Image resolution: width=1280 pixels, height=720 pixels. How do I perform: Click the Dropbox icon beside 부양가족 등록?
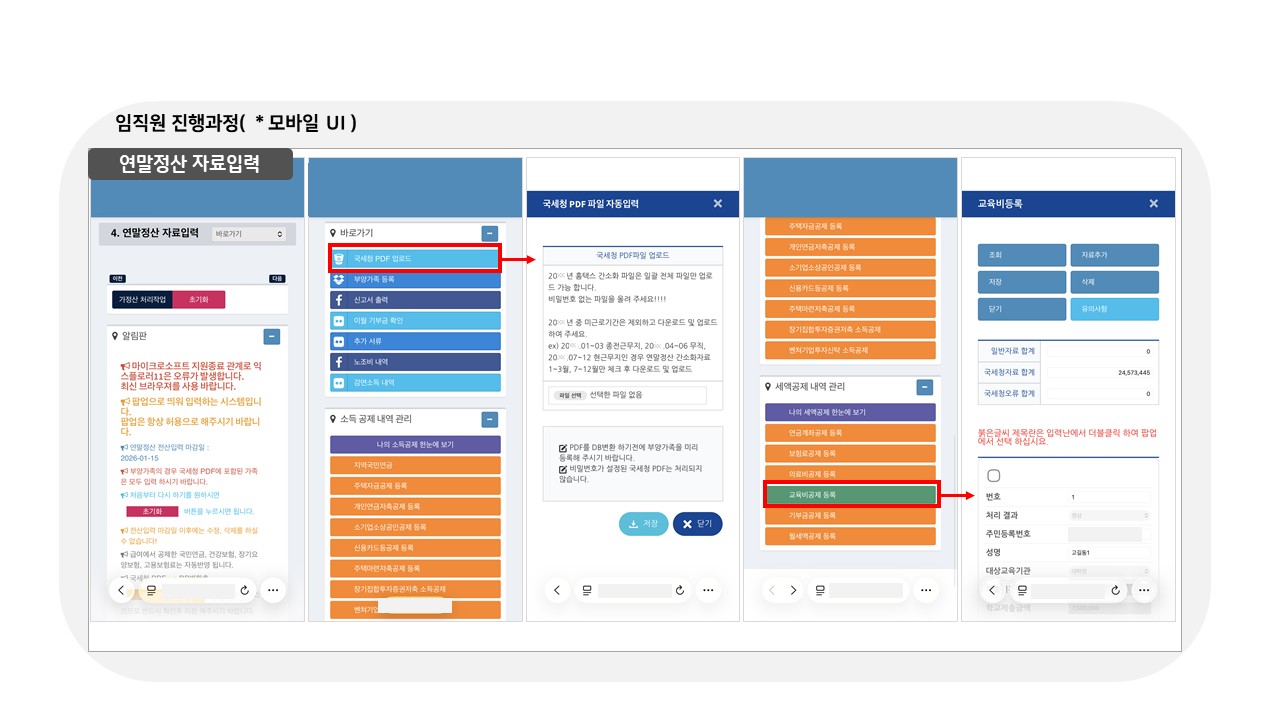click(x=338, y=280)
